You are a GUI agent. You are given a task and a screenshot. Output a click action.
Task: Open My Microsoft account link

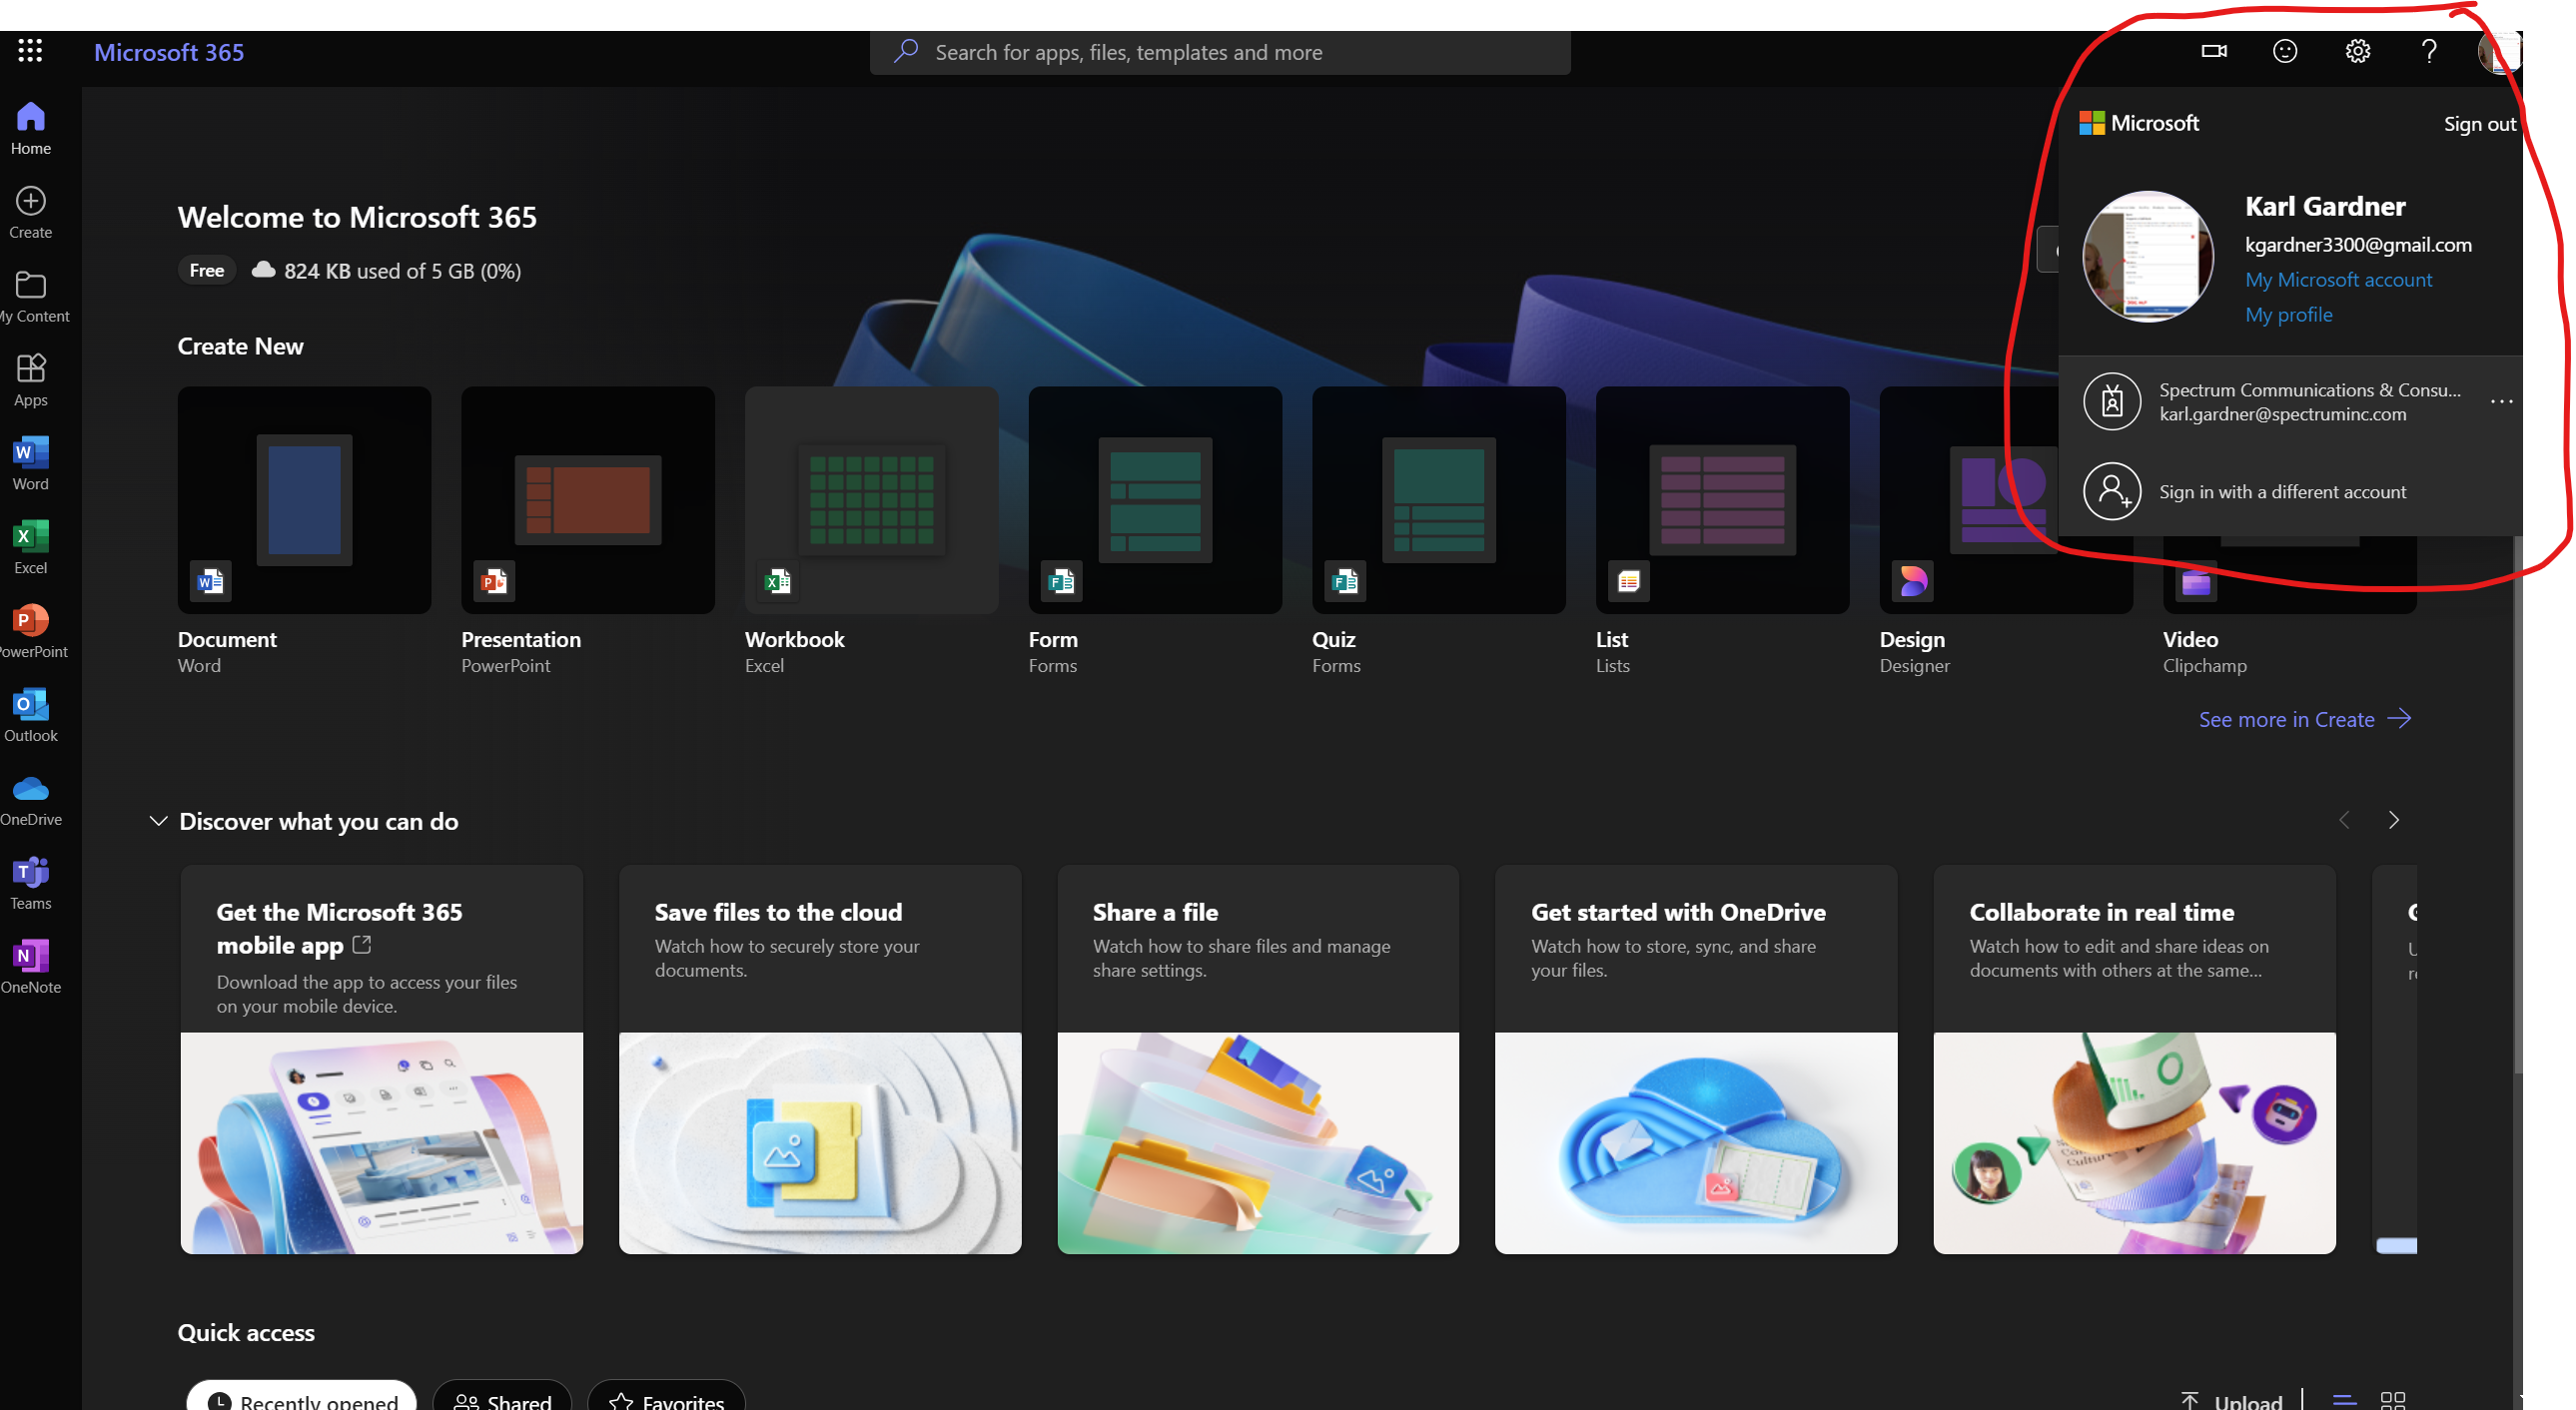(2338, 280)
